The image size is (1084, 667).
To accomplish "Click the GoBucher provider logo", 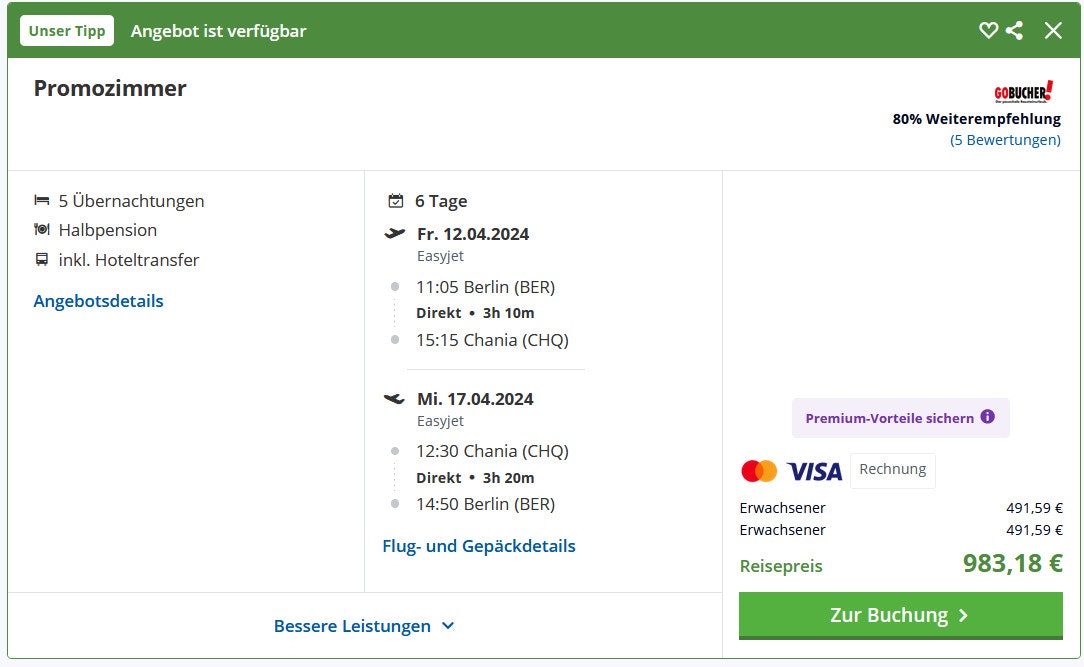I will tap(1024, 93).
